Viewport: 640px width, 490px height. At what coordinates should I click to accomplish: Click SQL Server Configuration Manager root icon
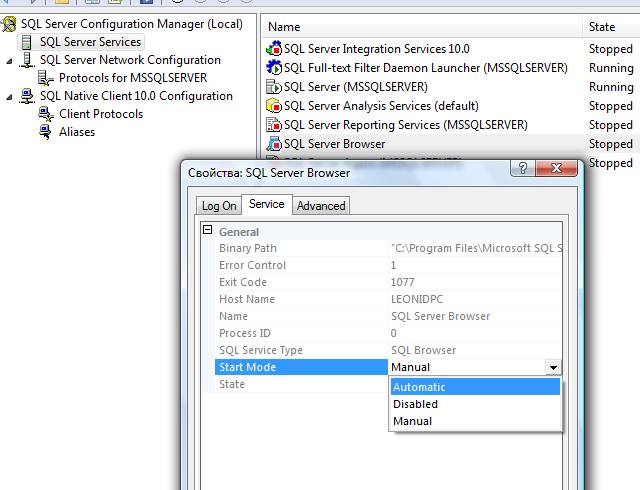(9, 24)
